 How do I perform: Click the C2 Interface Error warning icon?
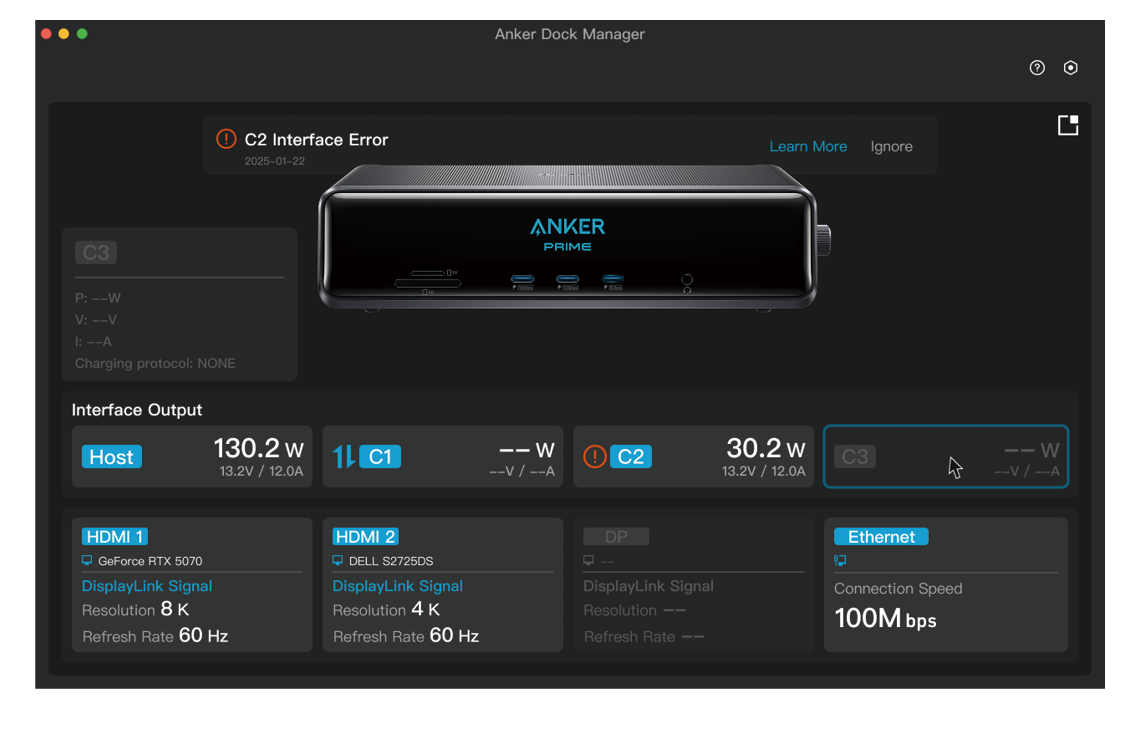click(226, 139)
